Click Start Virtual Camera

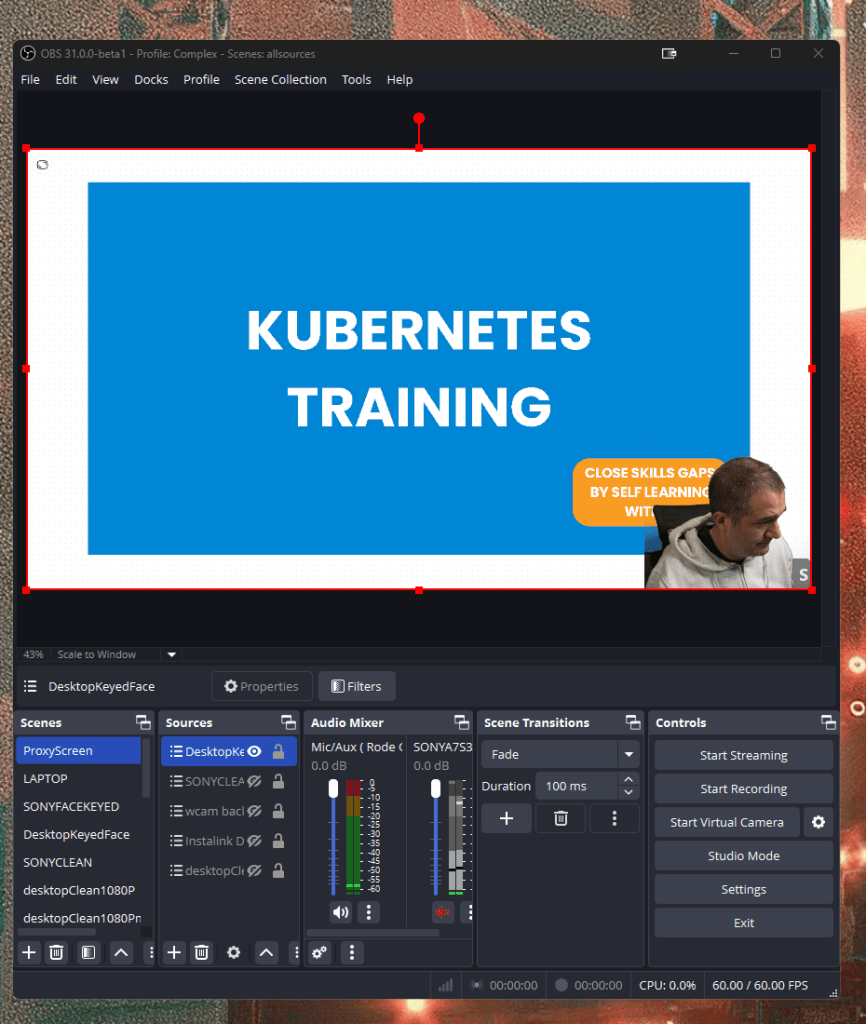coord(727,822)
